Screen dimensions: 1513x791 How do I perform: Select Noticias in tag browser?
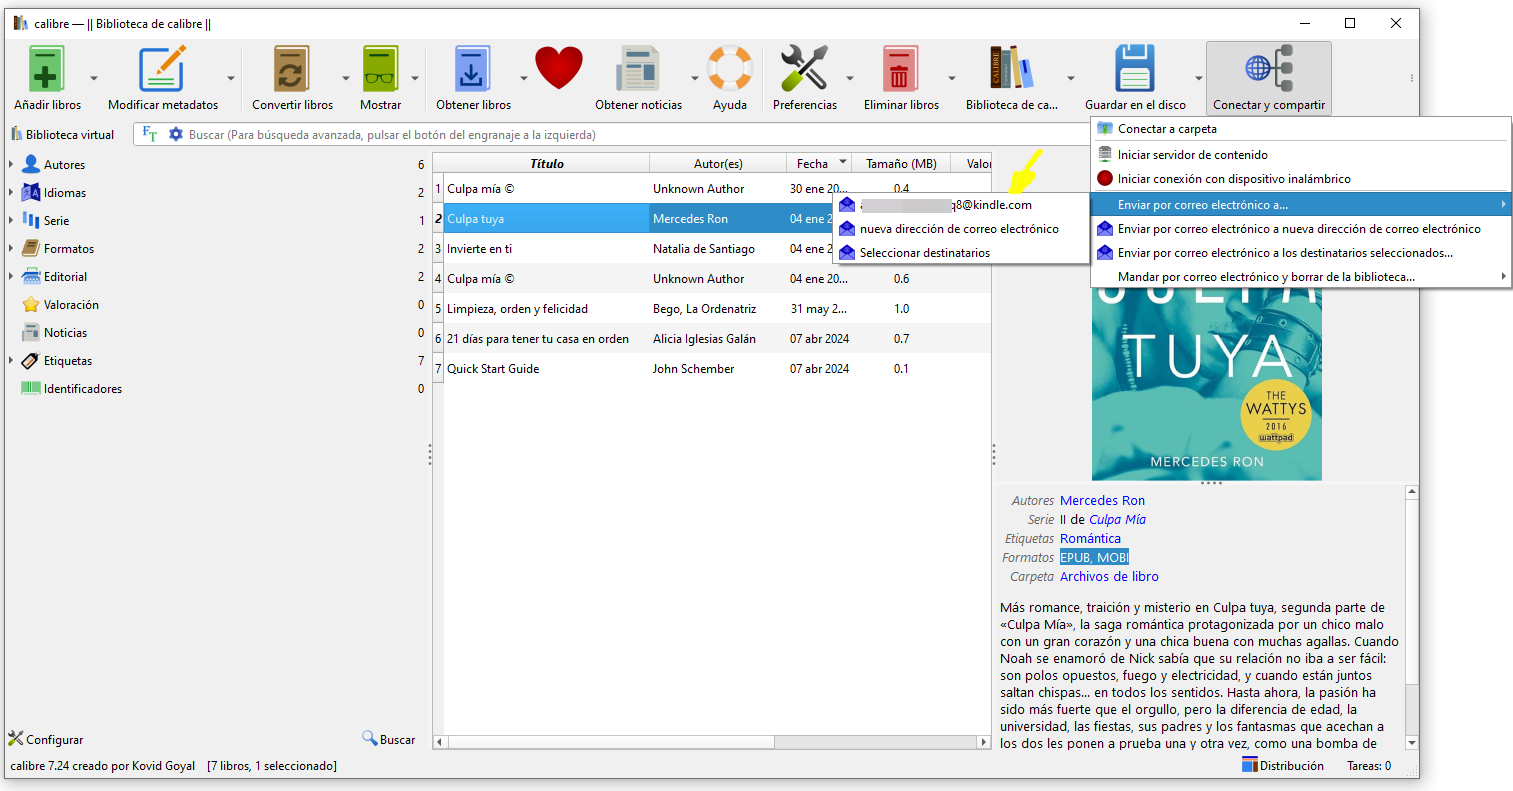65,333
